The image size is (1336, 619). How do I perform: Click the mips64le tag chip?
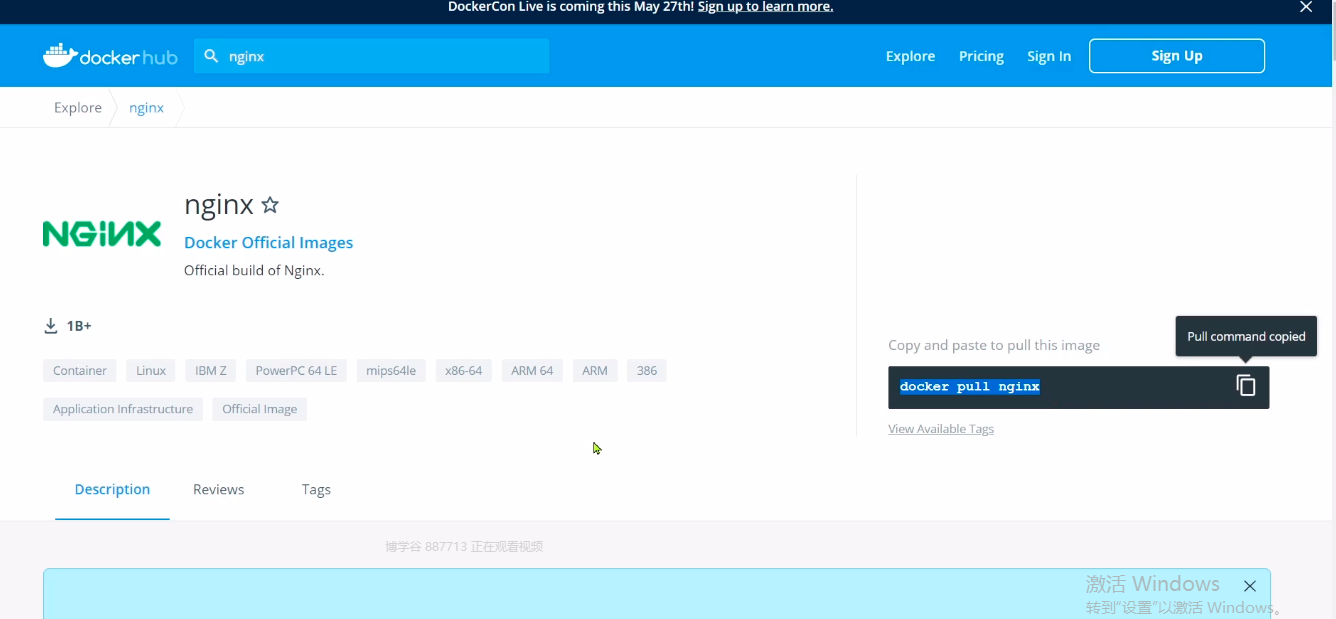pos(391,371)
